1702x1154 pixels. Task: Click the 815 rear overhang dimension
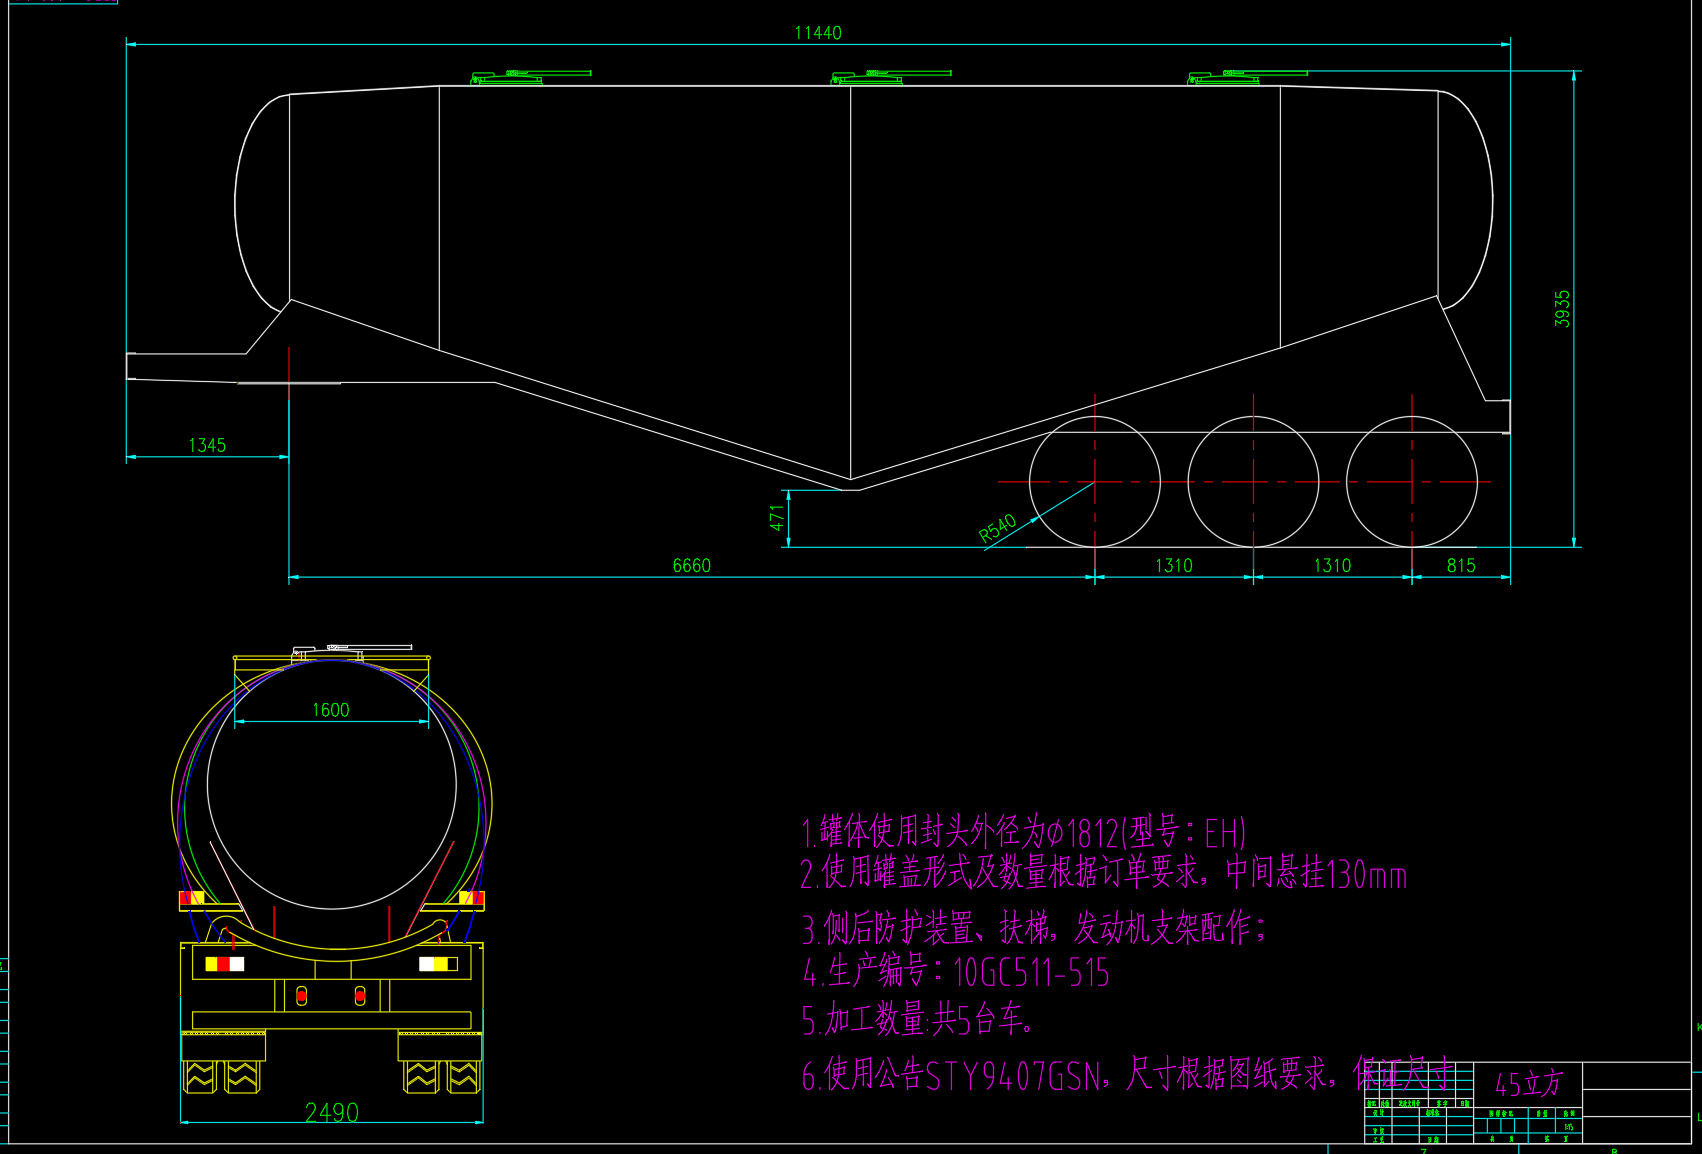click(x=1461, y=566)
